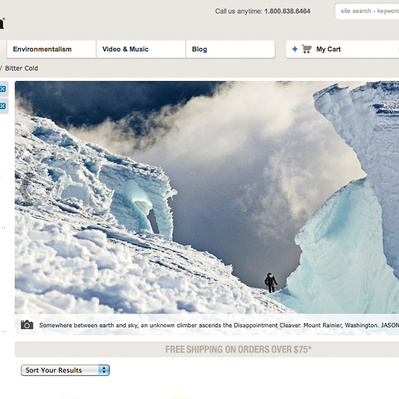Focus the site search keyword field
Viewport: 399px width, 399px height.
tap(367, 11)
